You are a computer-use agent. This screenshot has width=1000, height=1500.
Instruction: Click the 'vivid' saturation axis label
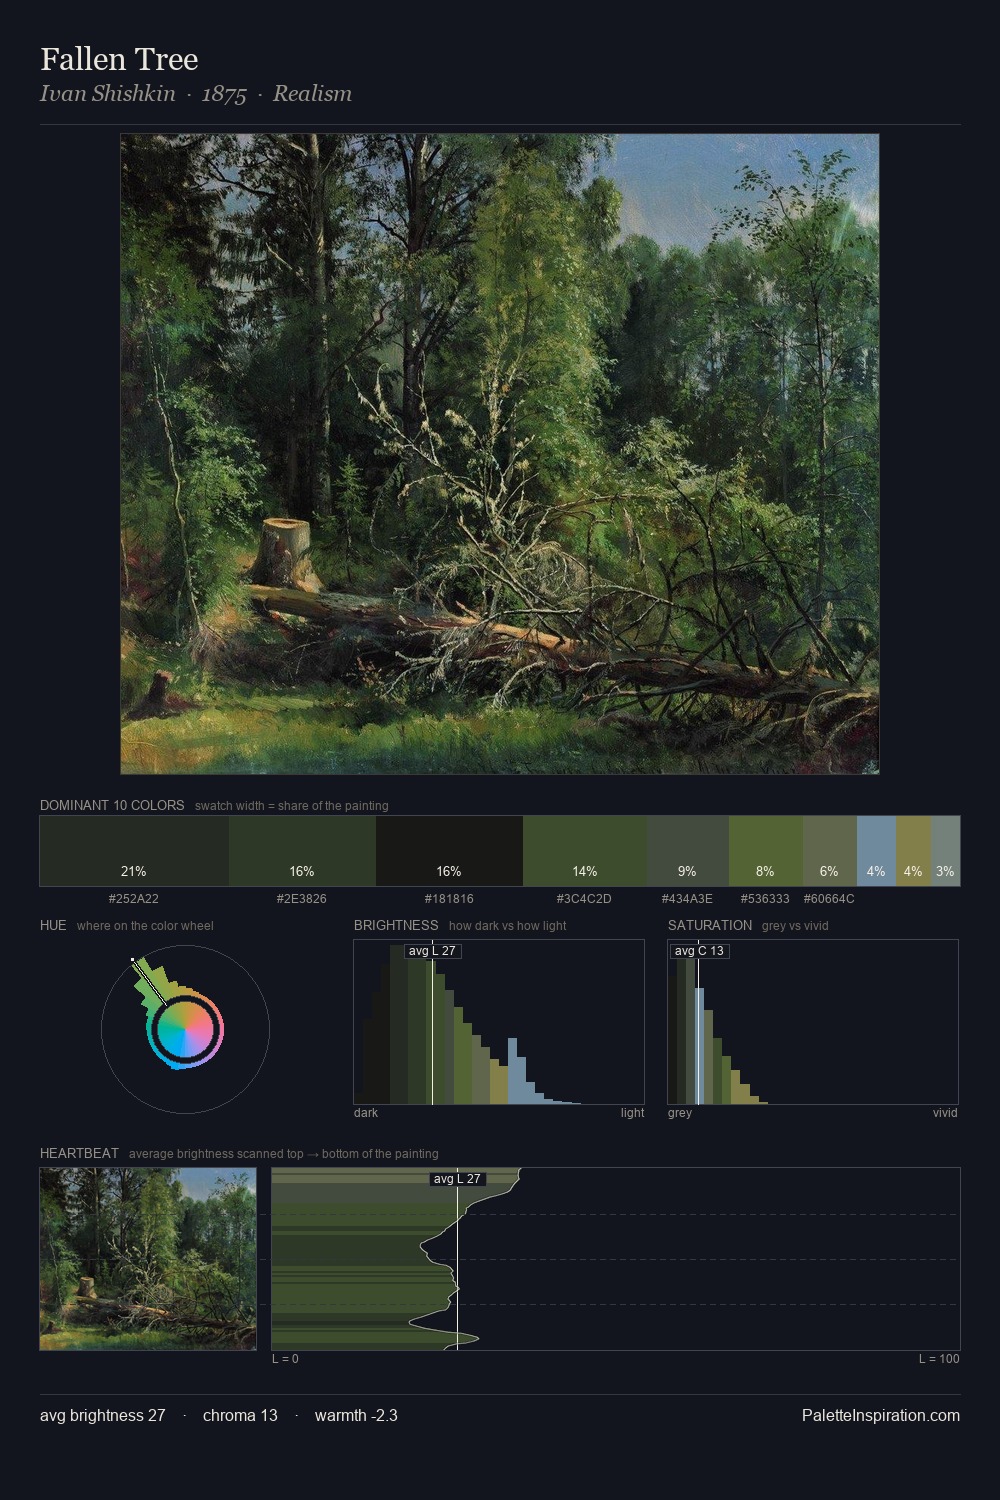(x=945, y=1113)
